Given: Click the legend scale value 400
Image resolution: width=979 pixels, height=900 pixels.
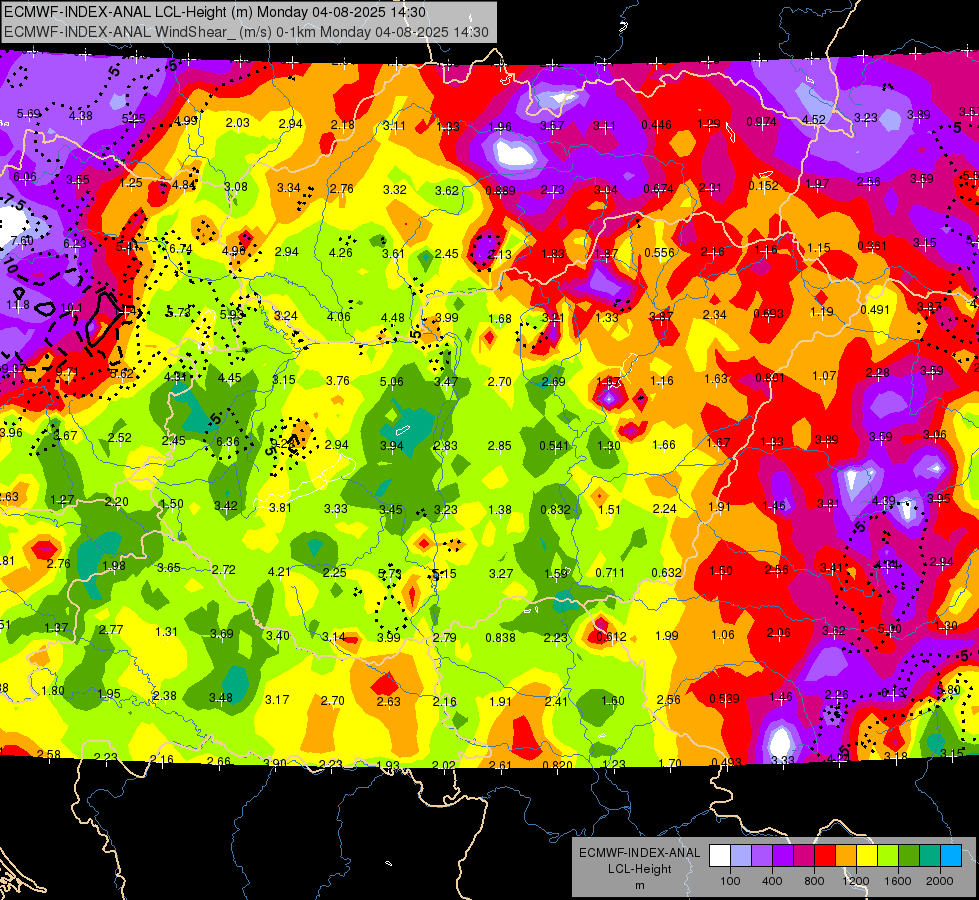Looking at the screenshot, I should (772, 881).
